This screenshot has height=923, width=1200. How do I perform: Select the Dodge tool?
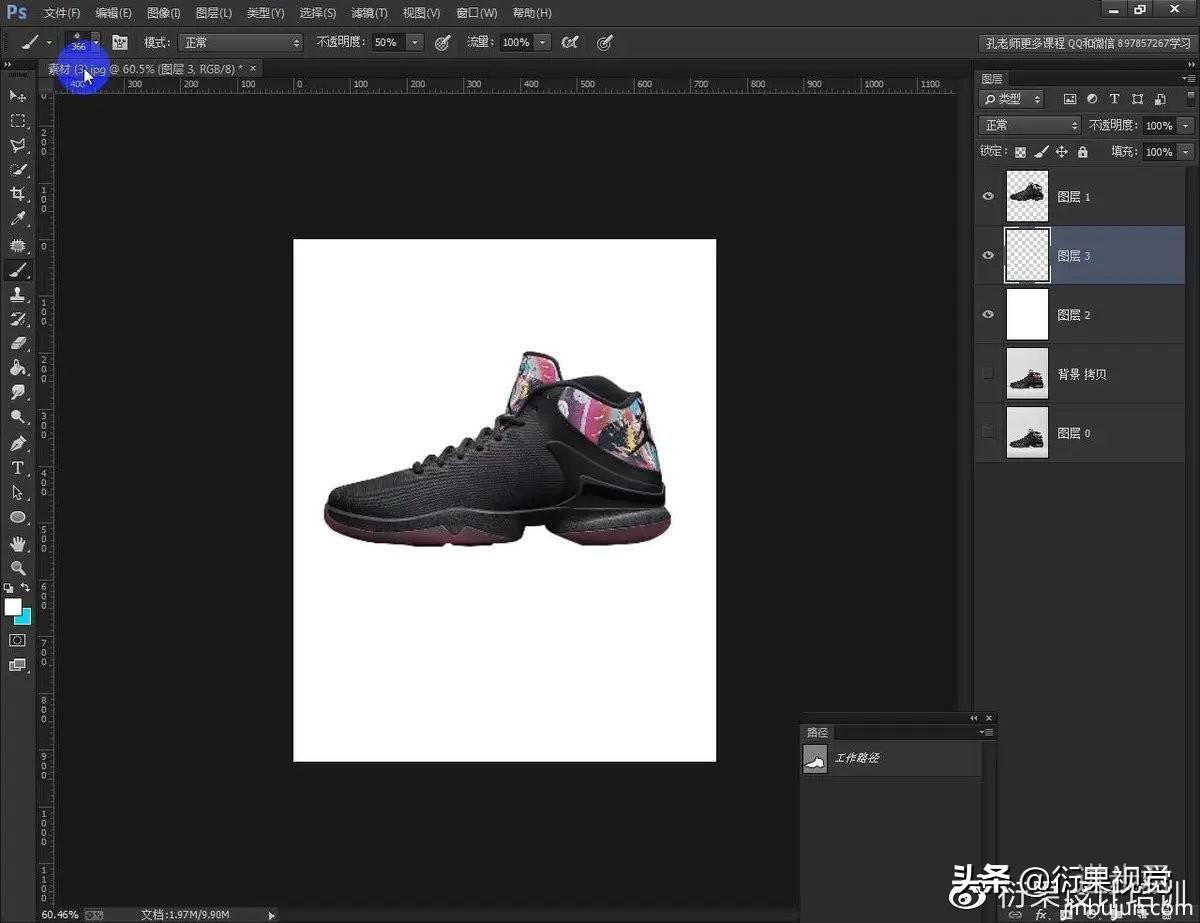click(x=17, y=417)
